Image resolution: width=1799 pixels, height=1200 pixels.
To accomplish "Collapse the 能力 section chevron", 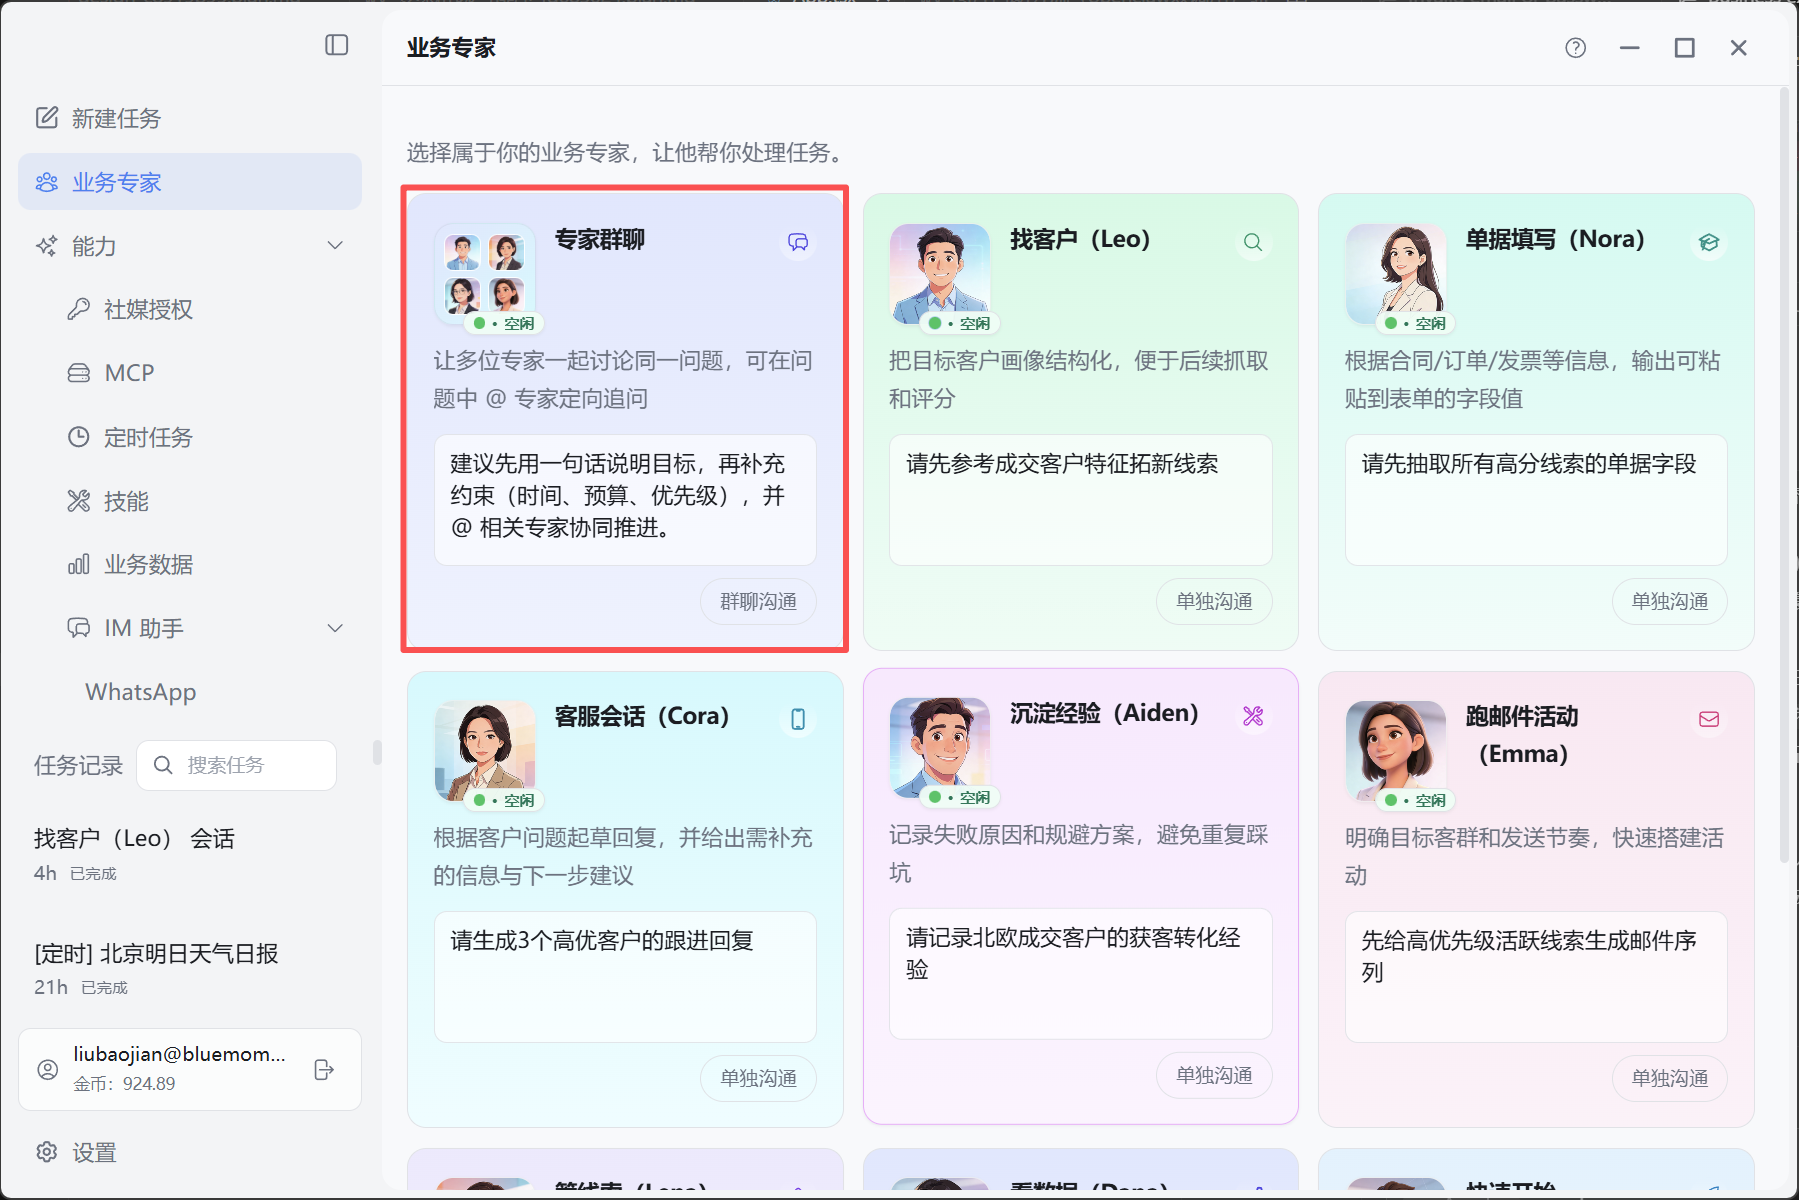I will click(x=336, y=246).
